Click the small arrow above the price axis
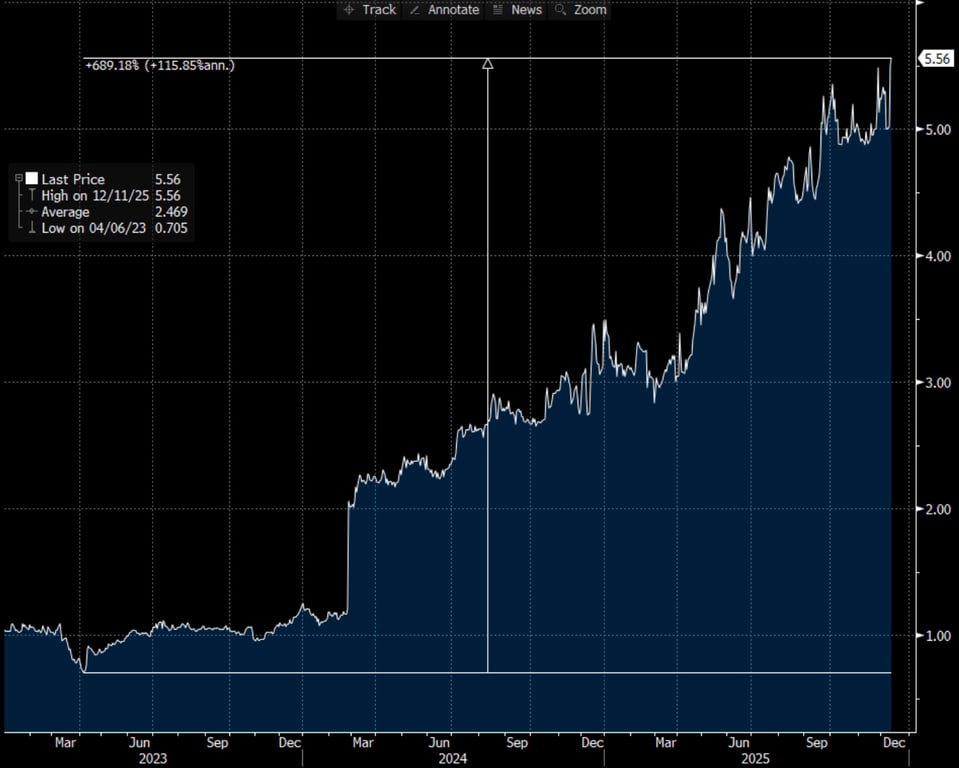 pos(920,3)
